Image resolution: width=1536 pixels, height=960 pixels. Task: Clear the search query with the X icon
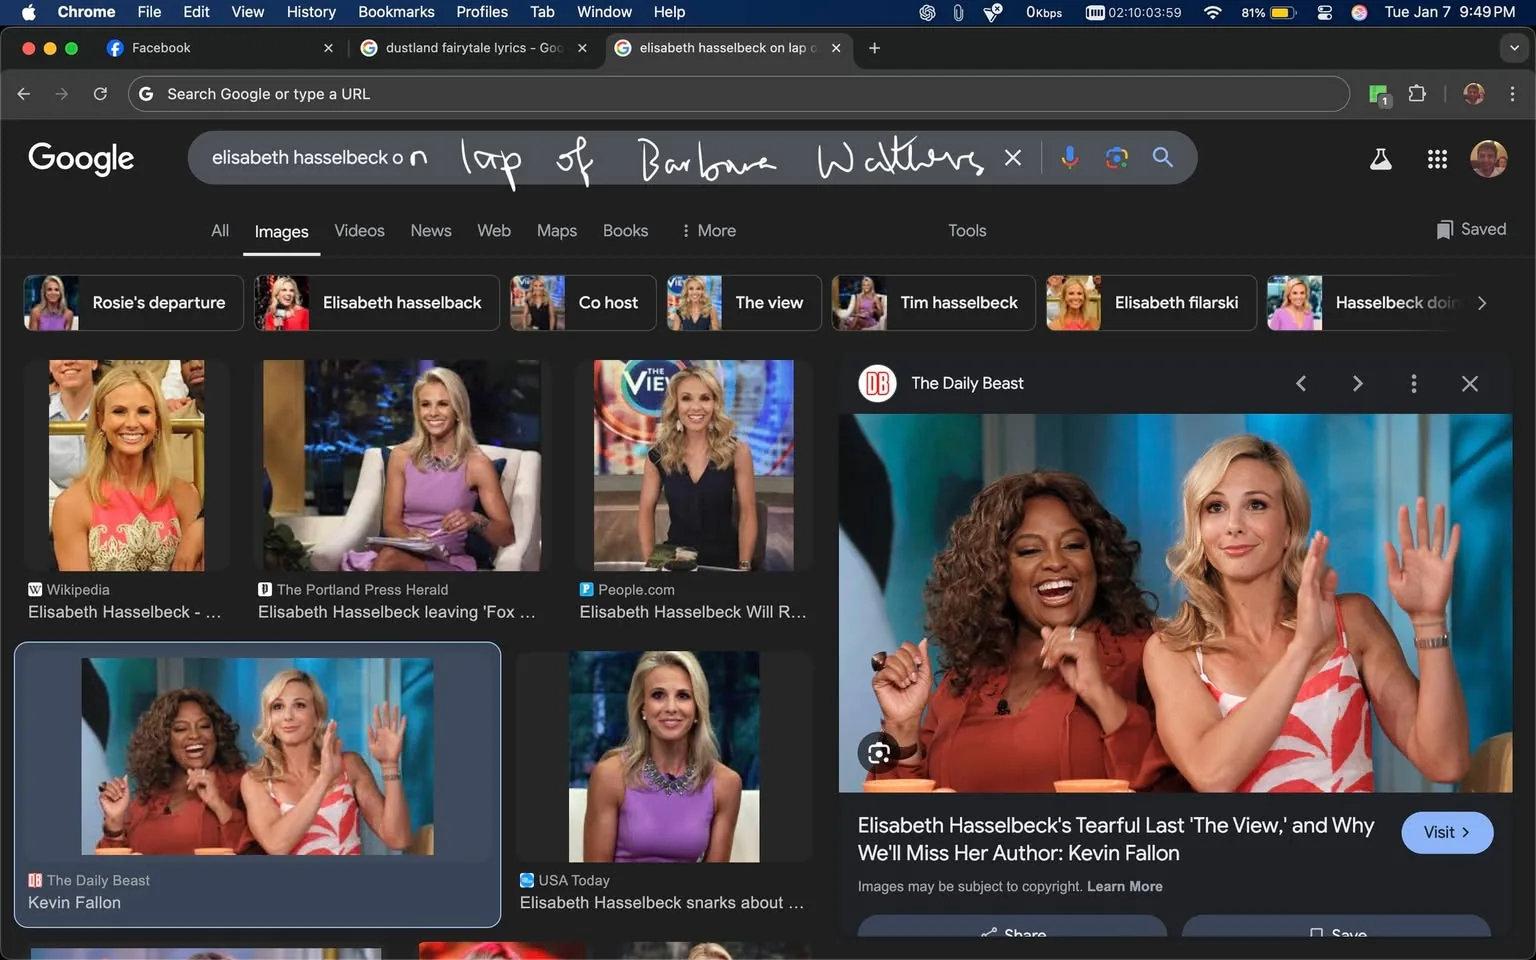[x=1013, y=157]
